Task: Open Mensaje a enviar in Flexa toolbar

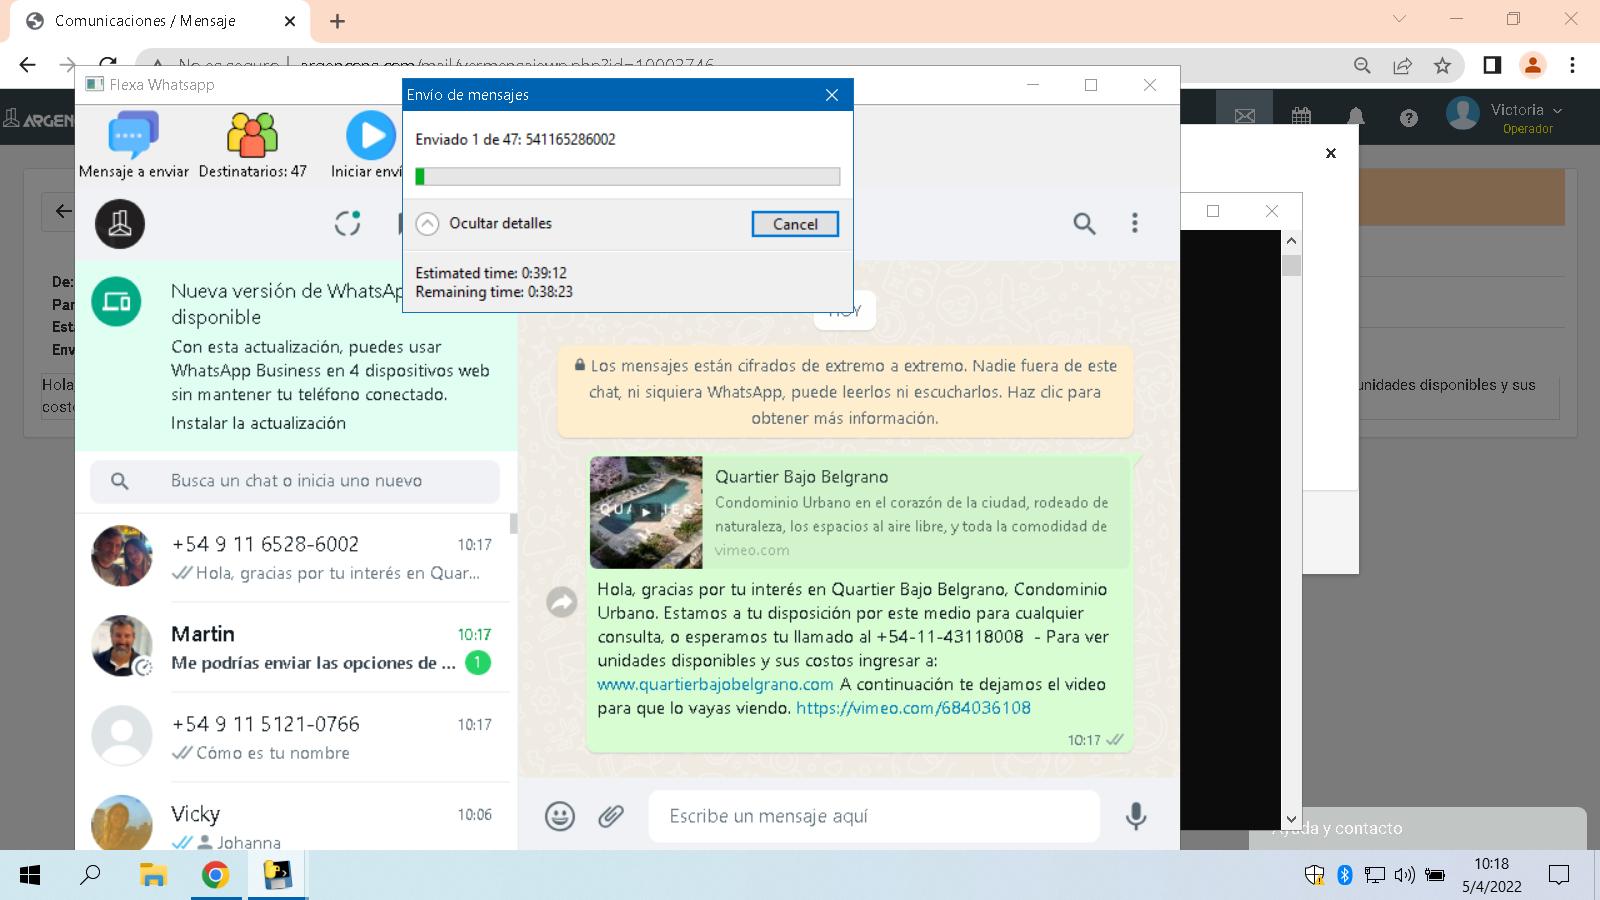Action: 133,145
